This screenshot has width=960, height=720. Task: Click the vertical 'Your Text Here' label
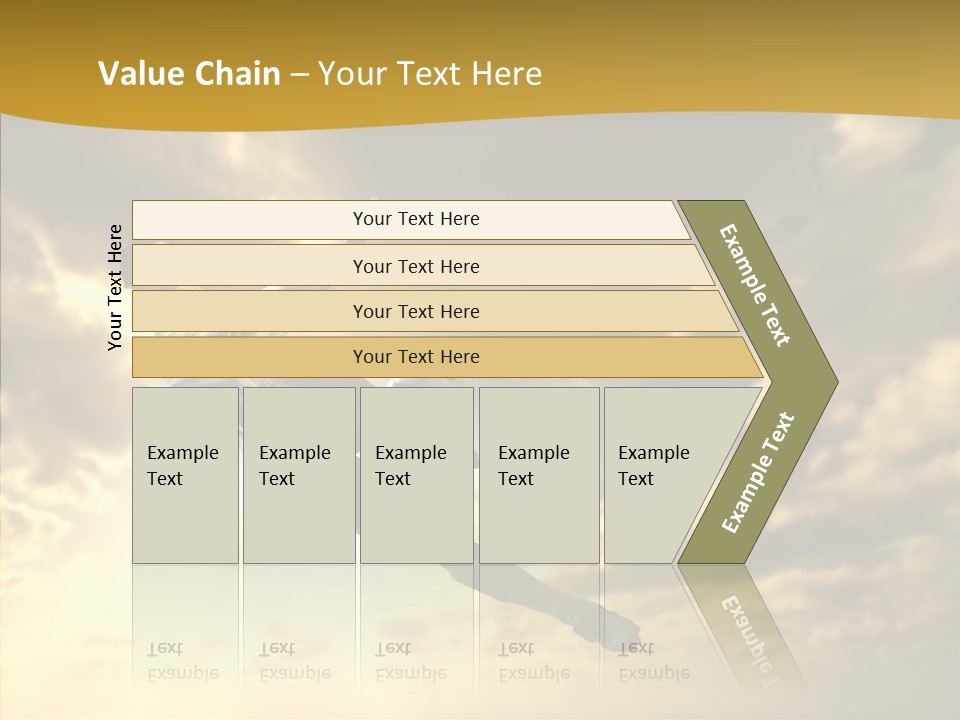click(115, 287)
